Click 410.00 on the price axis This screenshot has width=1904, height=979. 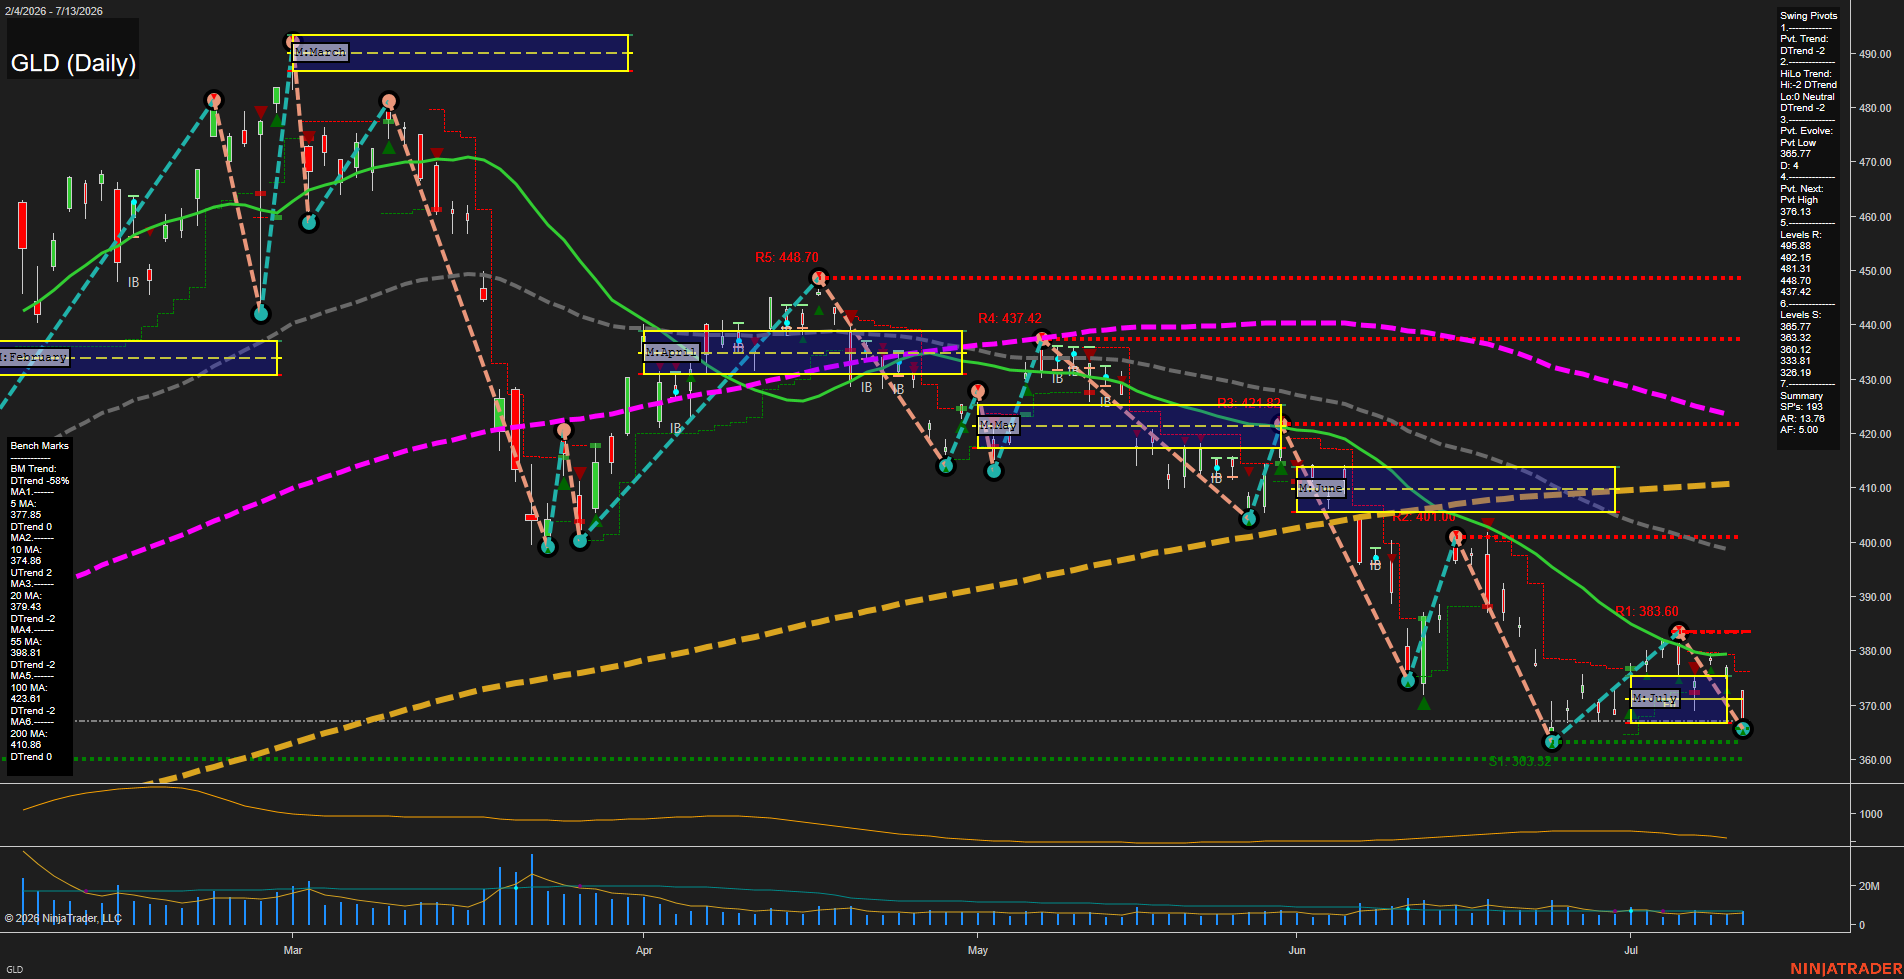(1875, 489)
